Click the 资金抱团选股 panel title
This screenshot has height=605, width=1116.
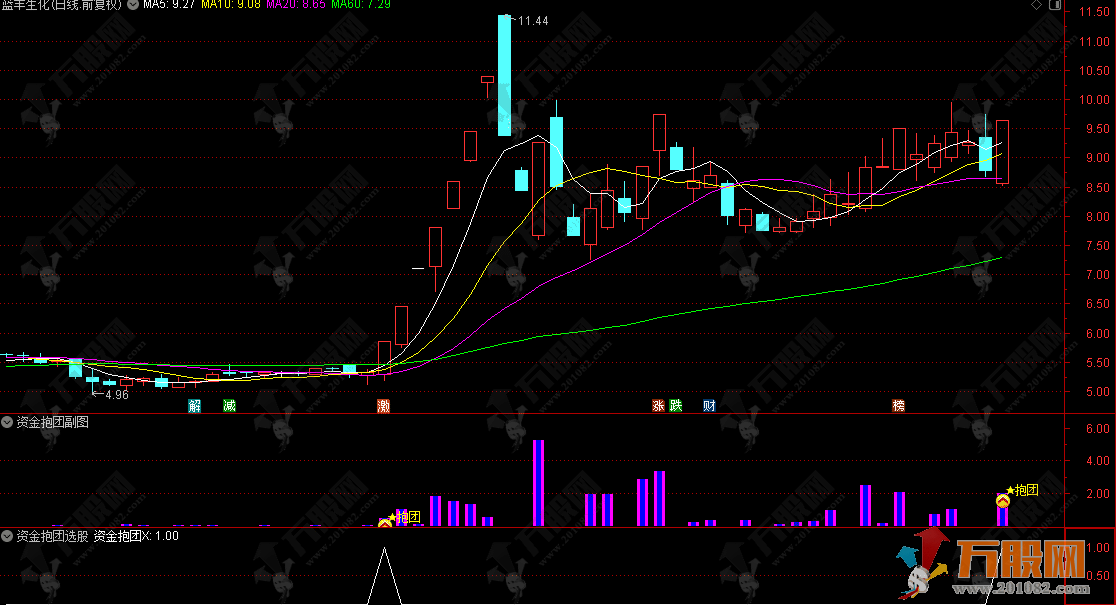[52, 536]
